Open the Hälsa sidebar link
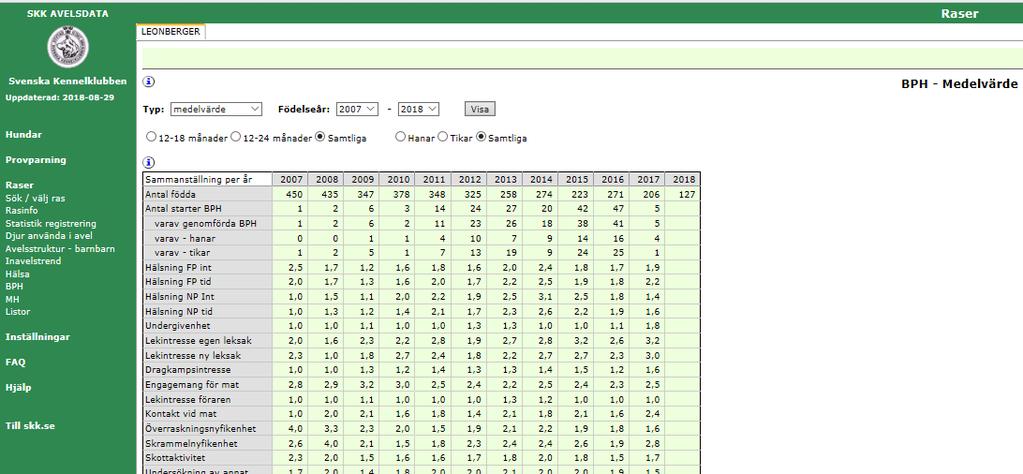This screenshot has height=474, width=1023. (x=18, y=274)
